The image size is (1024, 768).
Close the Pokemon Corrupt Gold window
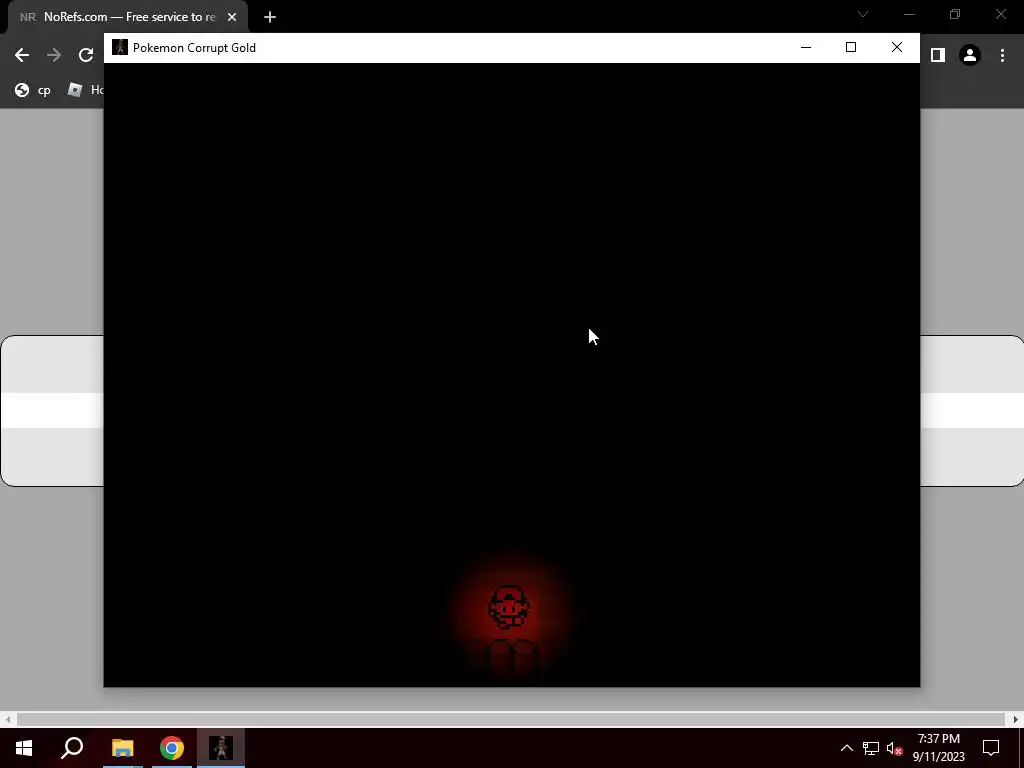click(897, 47)
